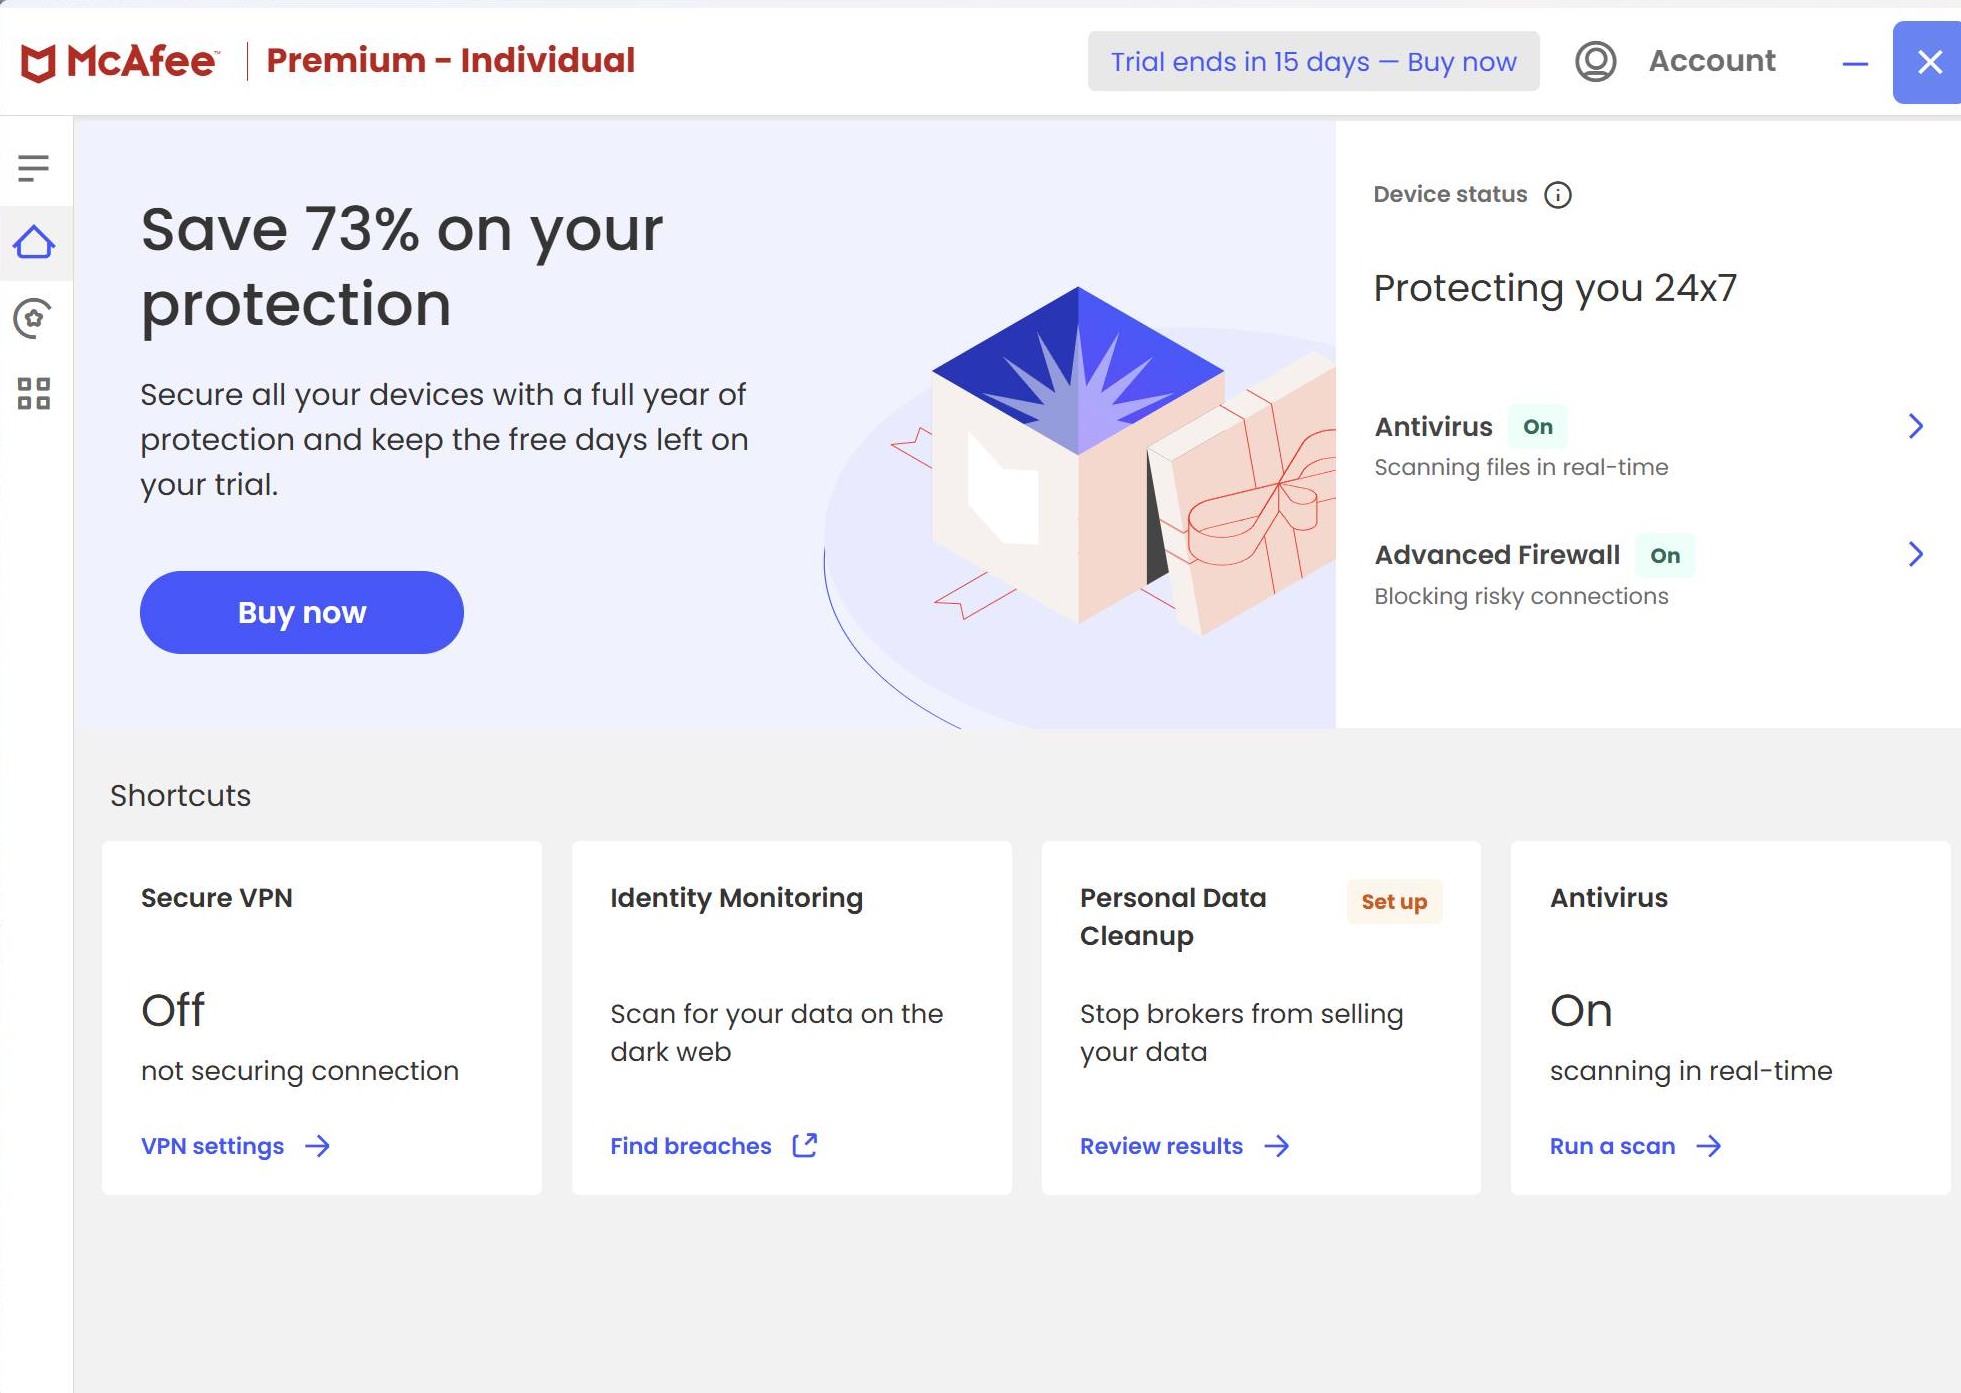
Task: Click the Account profile icon
Action: point(1595,61)
